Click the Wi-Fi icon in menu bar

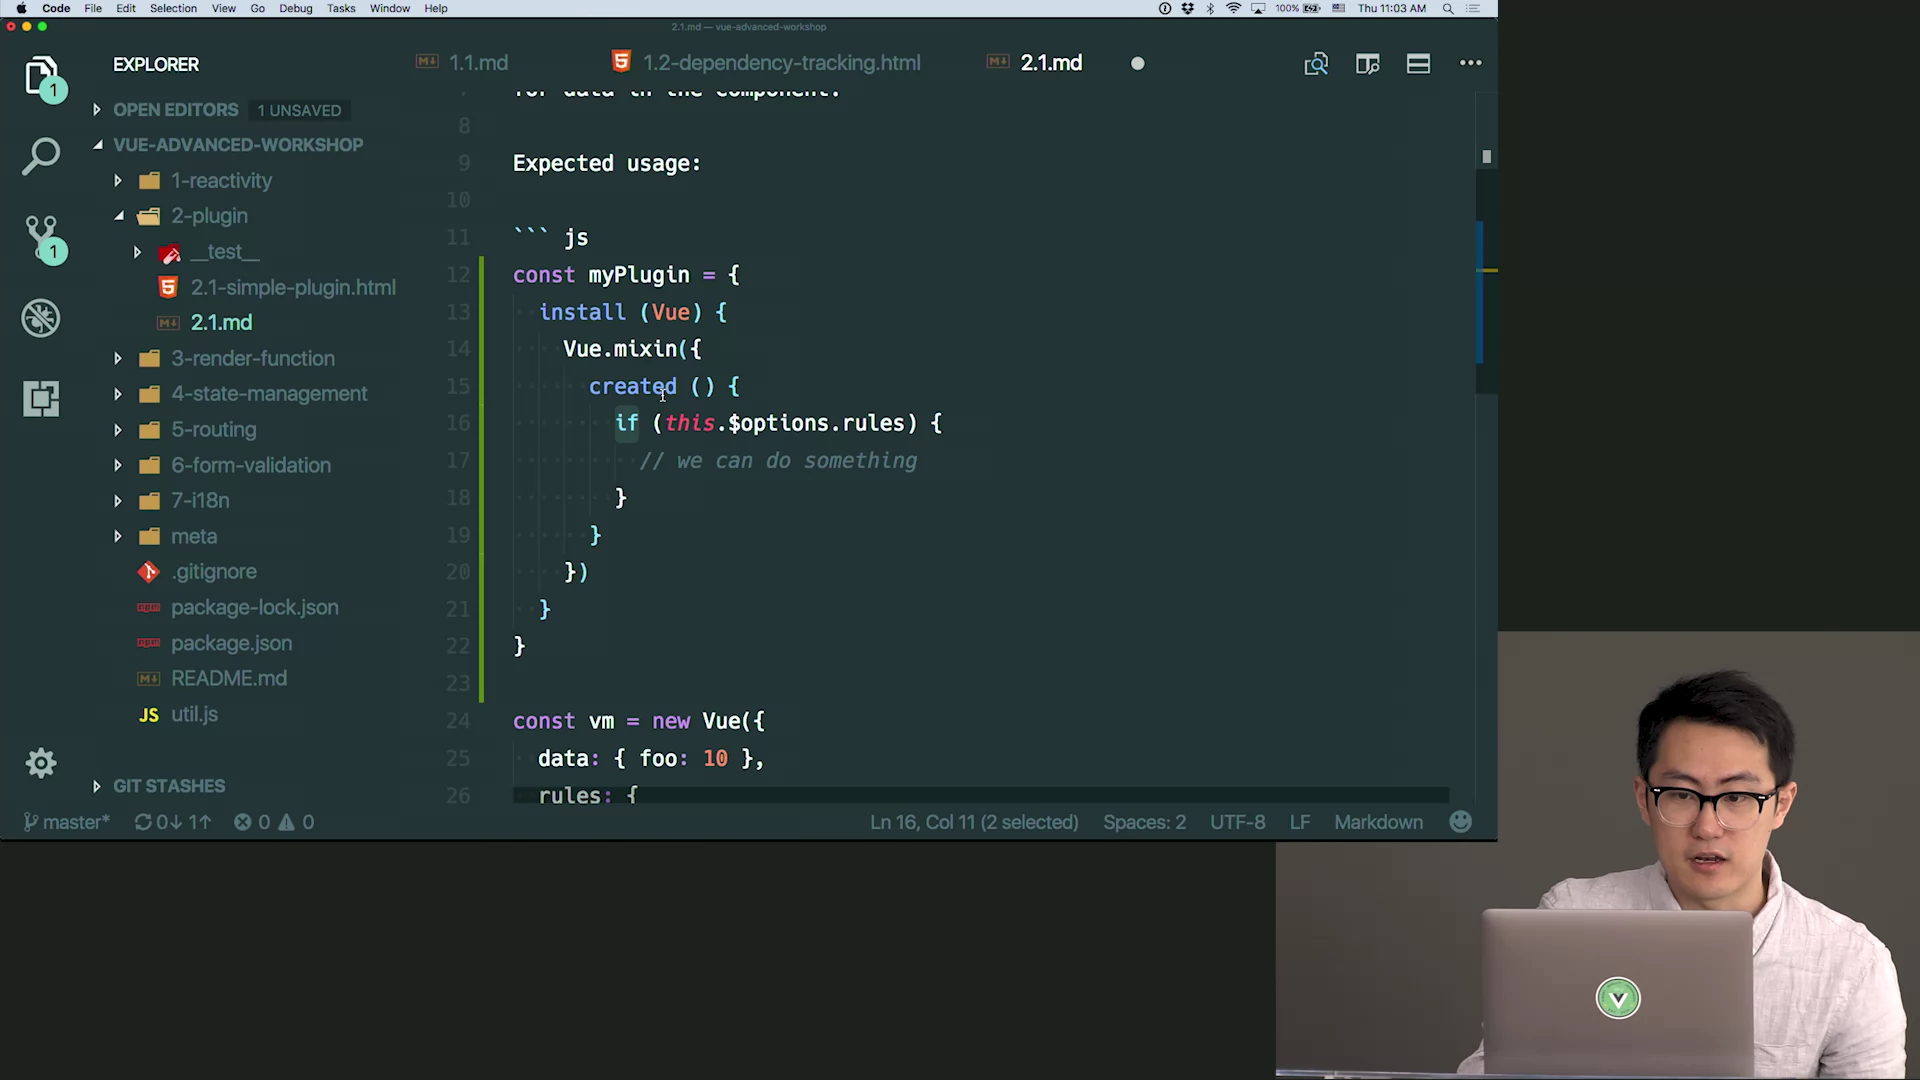1233,8
